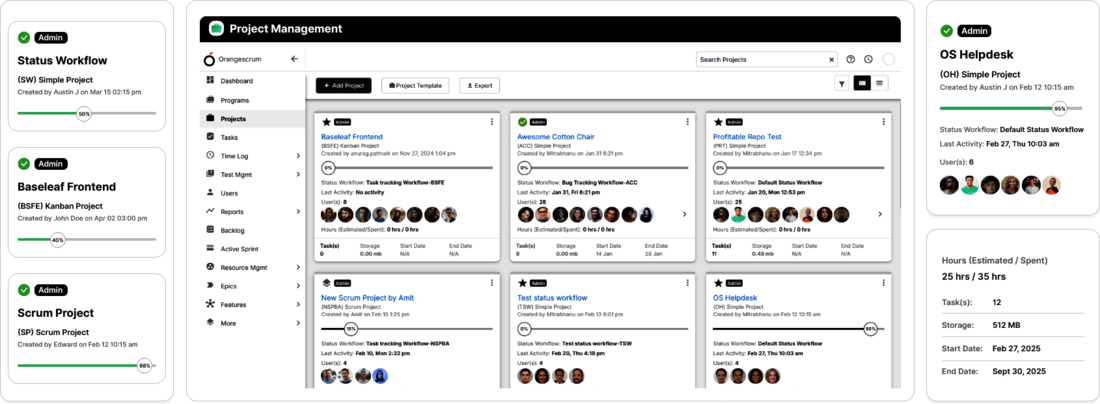Click the clock icon in top bar

tap(868, 60)
